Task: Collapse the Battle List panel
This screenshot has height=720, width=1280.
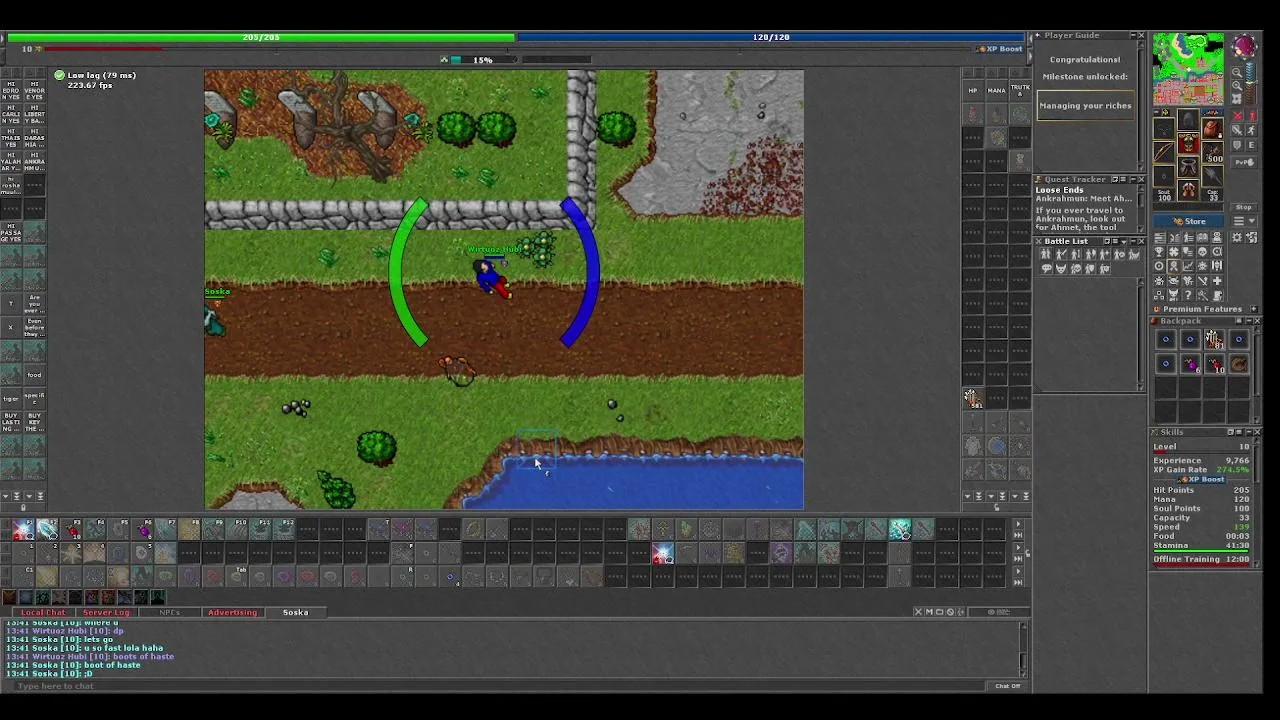Action: pos(1133,241)
